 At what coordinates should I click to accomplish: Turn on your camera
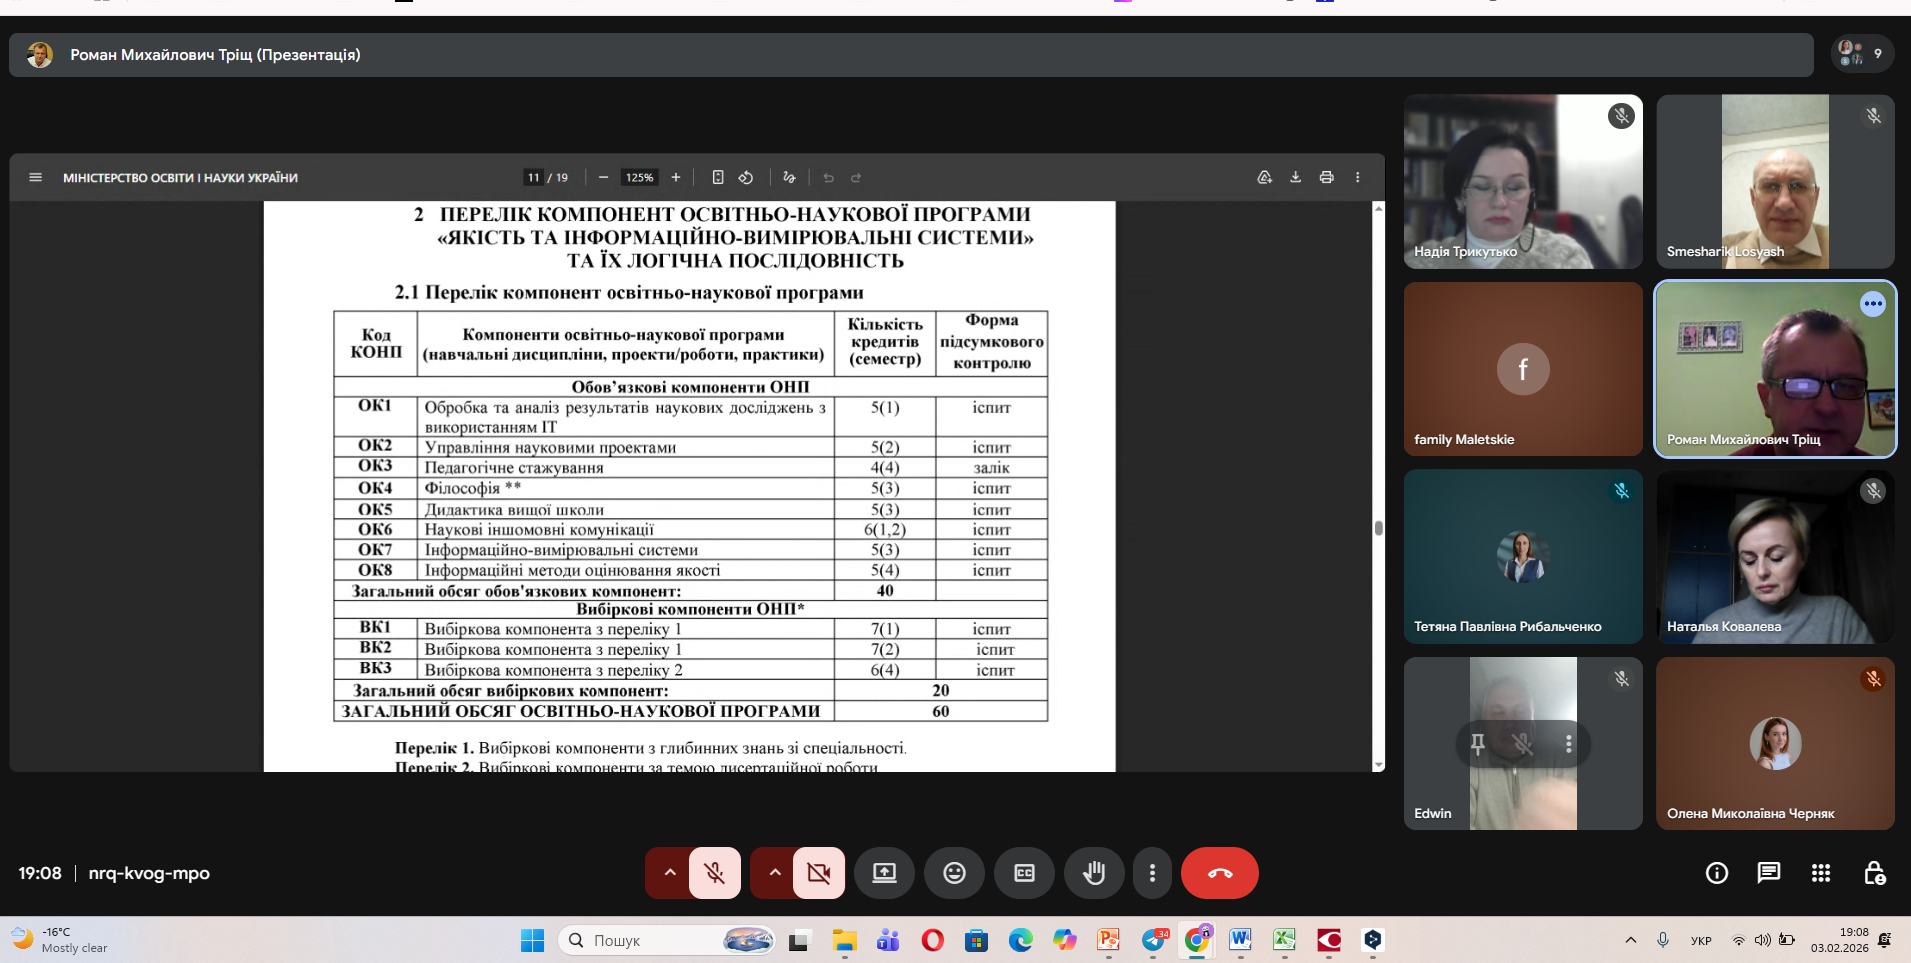(x=819, y=873)
